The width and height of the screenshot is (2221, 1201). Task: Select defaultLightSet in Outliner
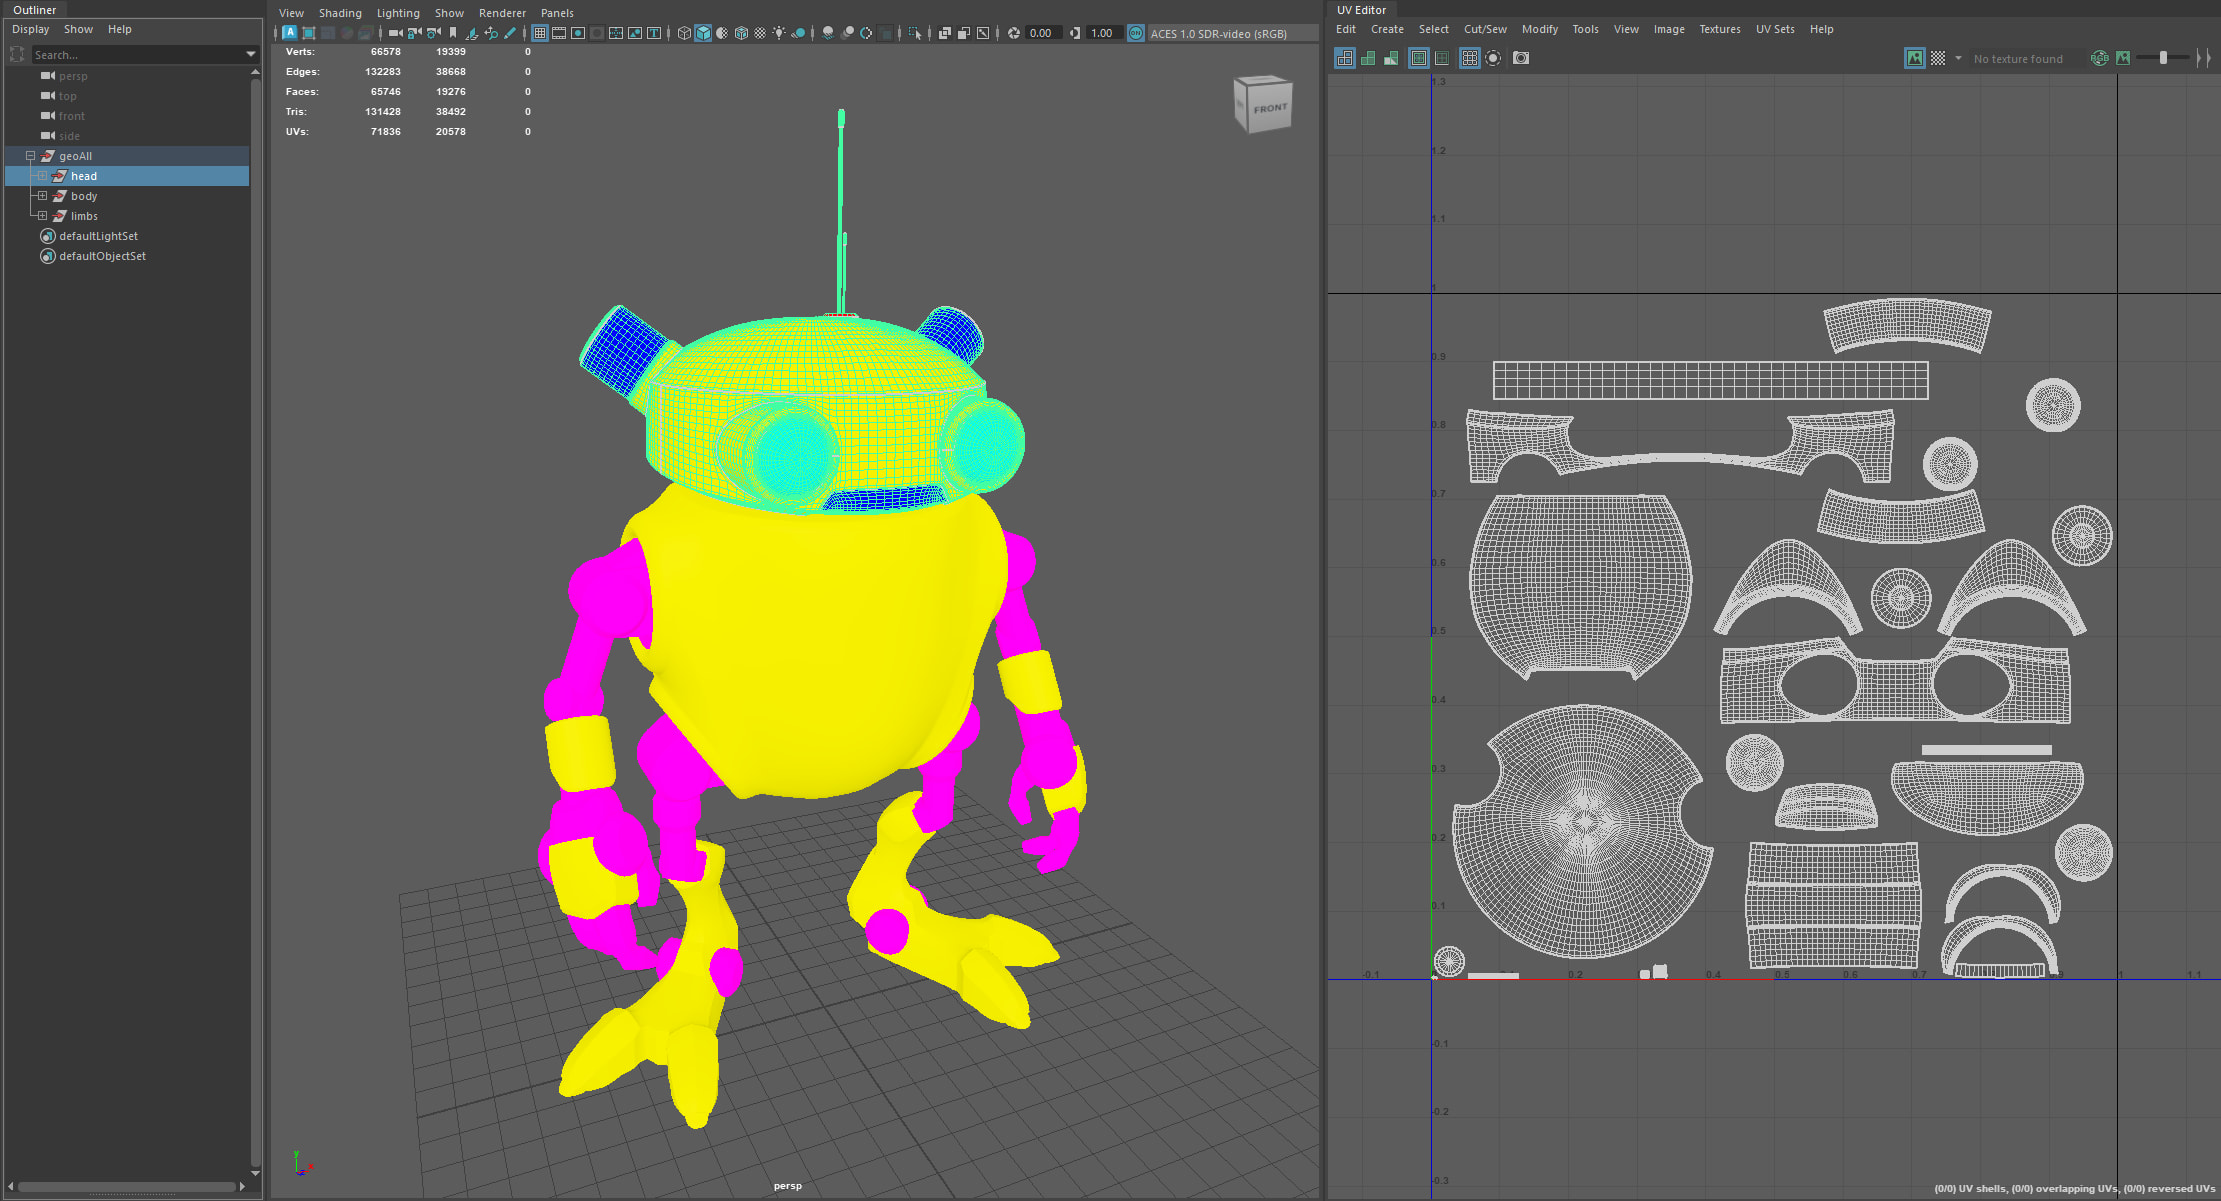(98, 236)
